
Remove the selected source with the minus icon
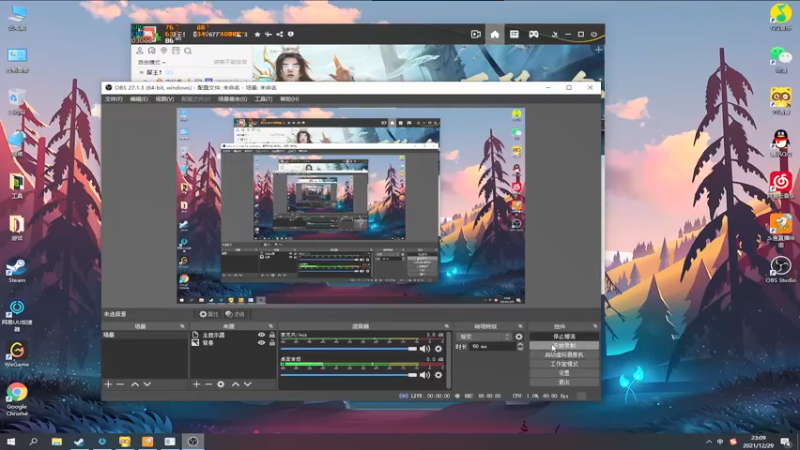[209, 384]
